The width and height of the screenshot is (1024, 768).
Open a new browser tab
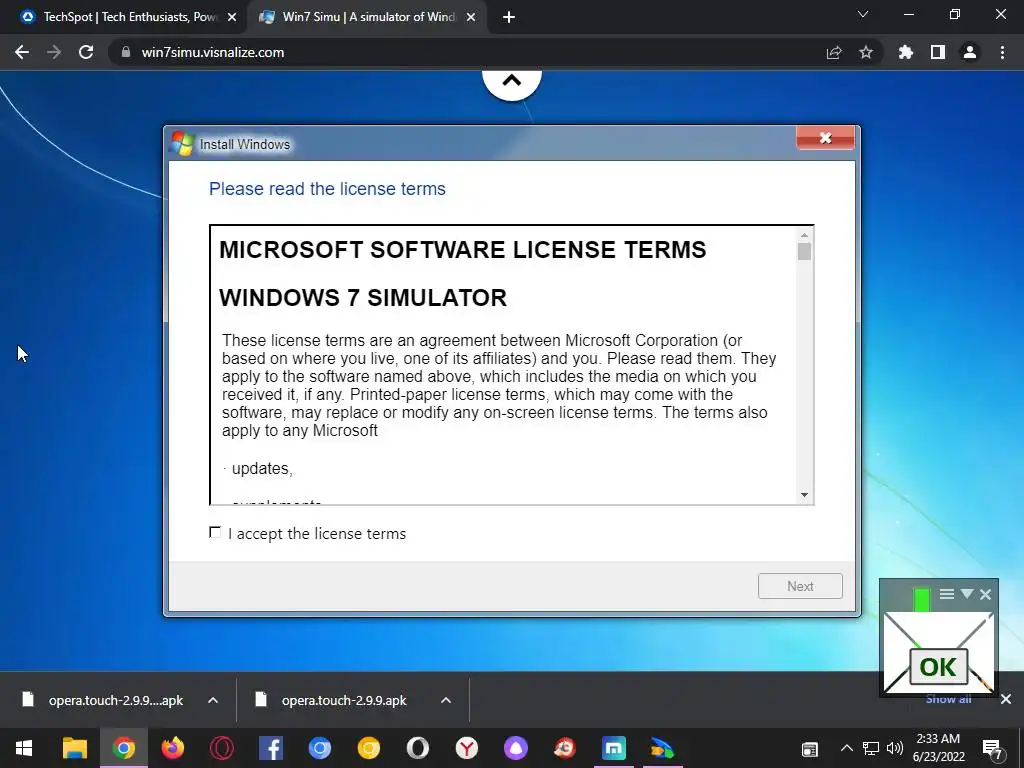(509, 18)
